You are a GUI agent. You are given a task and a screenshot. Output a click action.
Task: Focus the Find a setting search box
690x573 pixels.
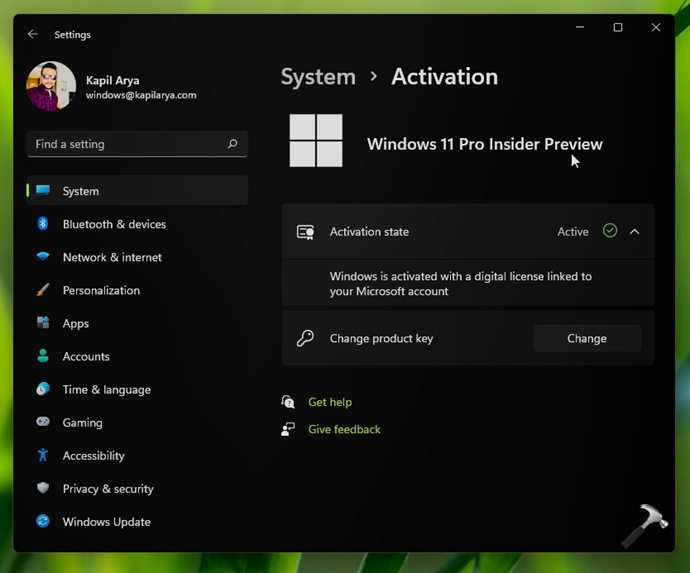tap(125, 144)
